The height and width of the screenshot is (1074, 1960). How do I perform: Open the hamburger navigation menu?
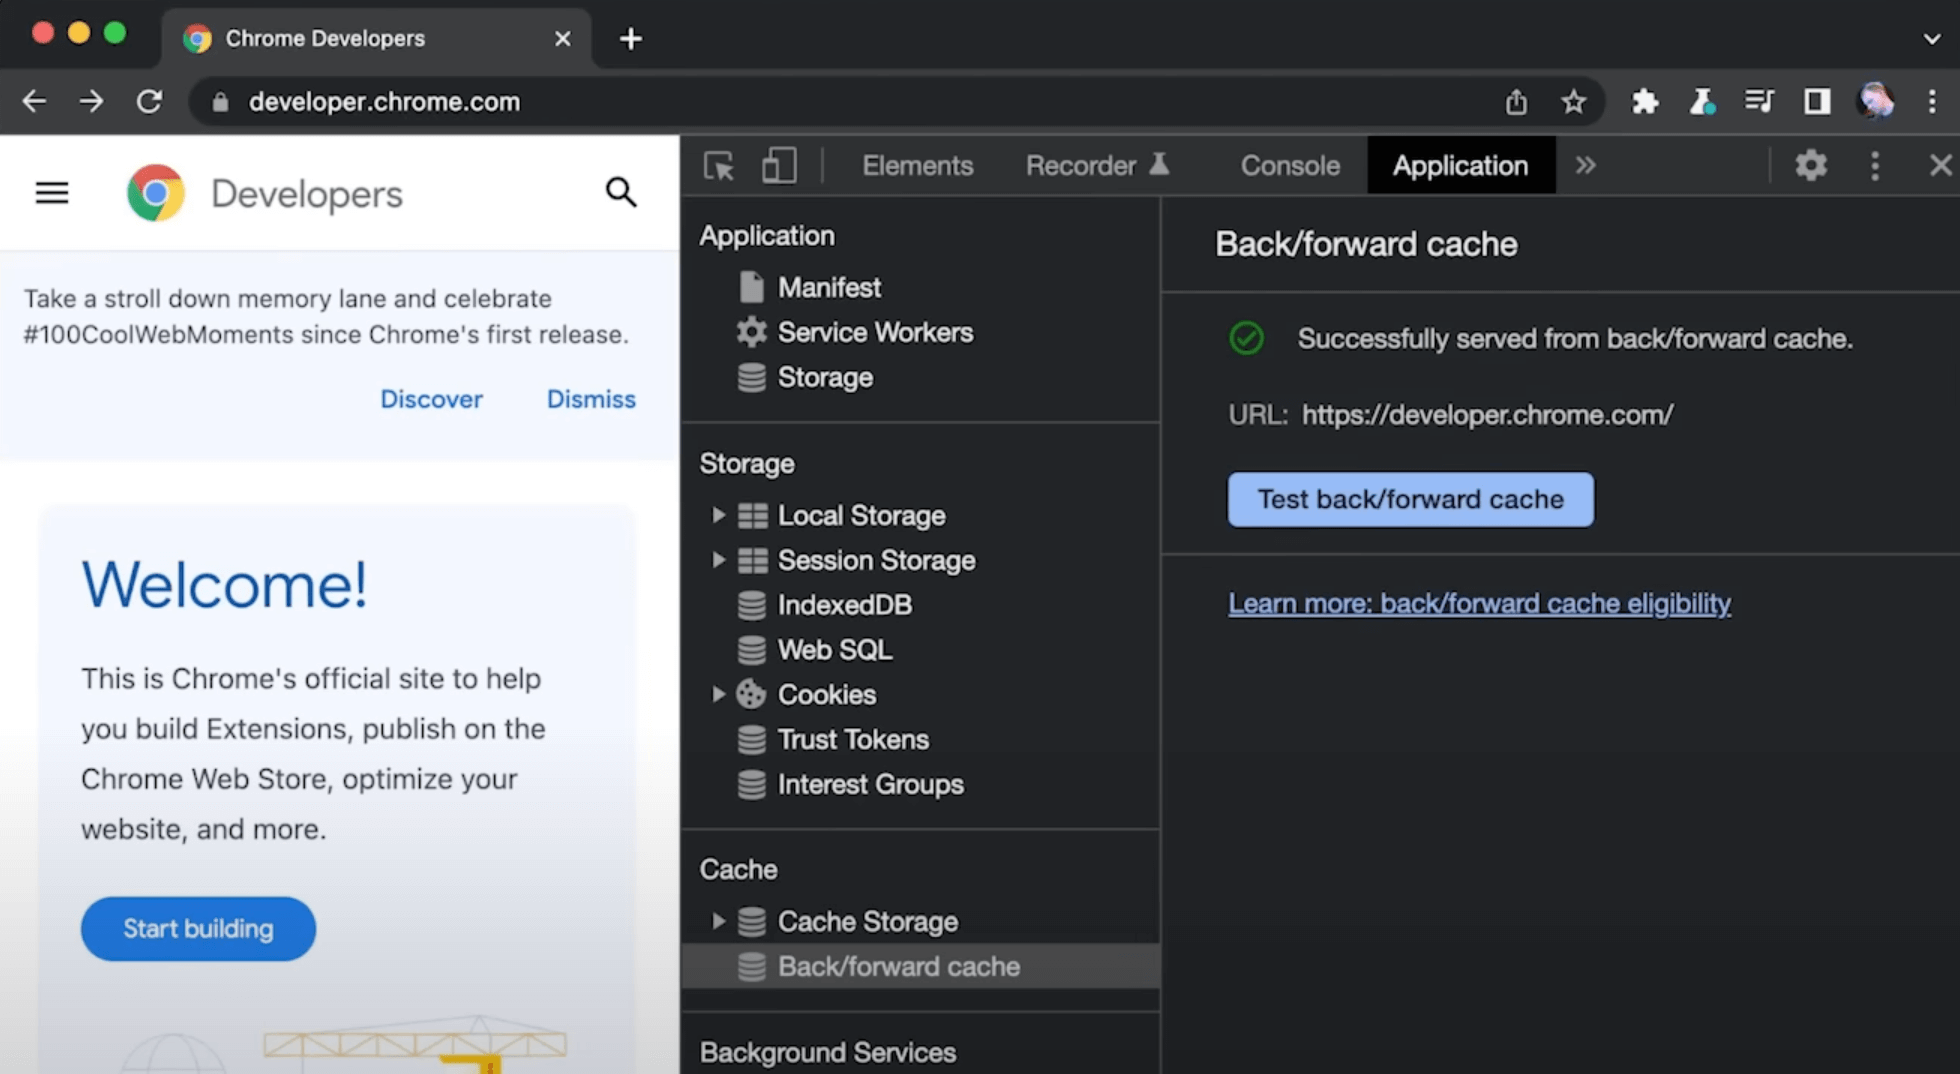[x=52, y=192]
